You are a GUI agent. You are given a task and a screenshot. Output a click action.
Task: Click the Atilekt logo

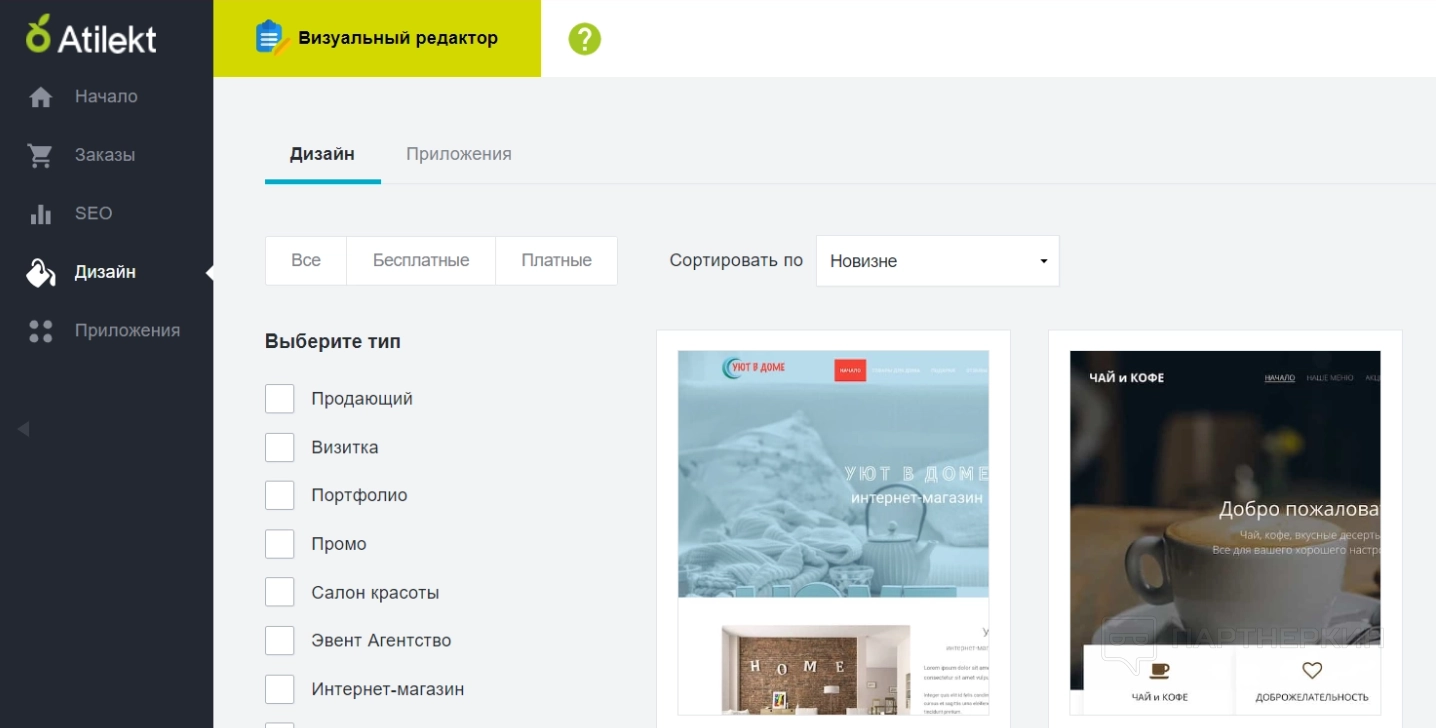pyautogui.click(x=91, y=36)
